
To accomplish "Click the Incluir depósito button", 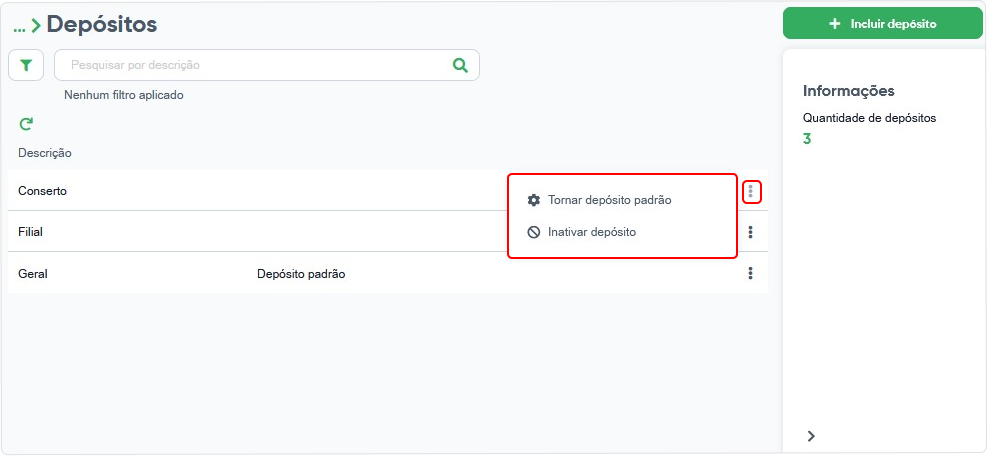I will click(883, 24).
